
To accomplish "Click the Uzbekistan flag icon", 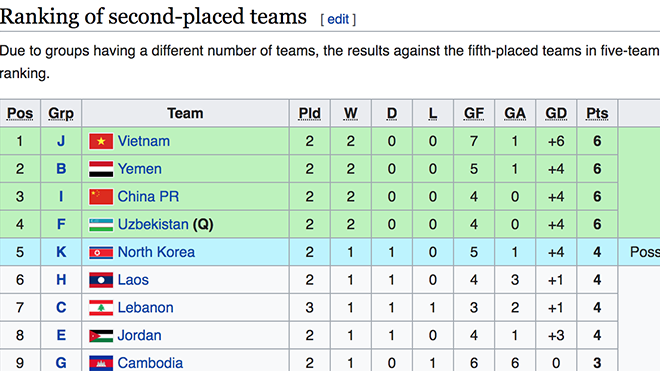I will pos(101,224).
